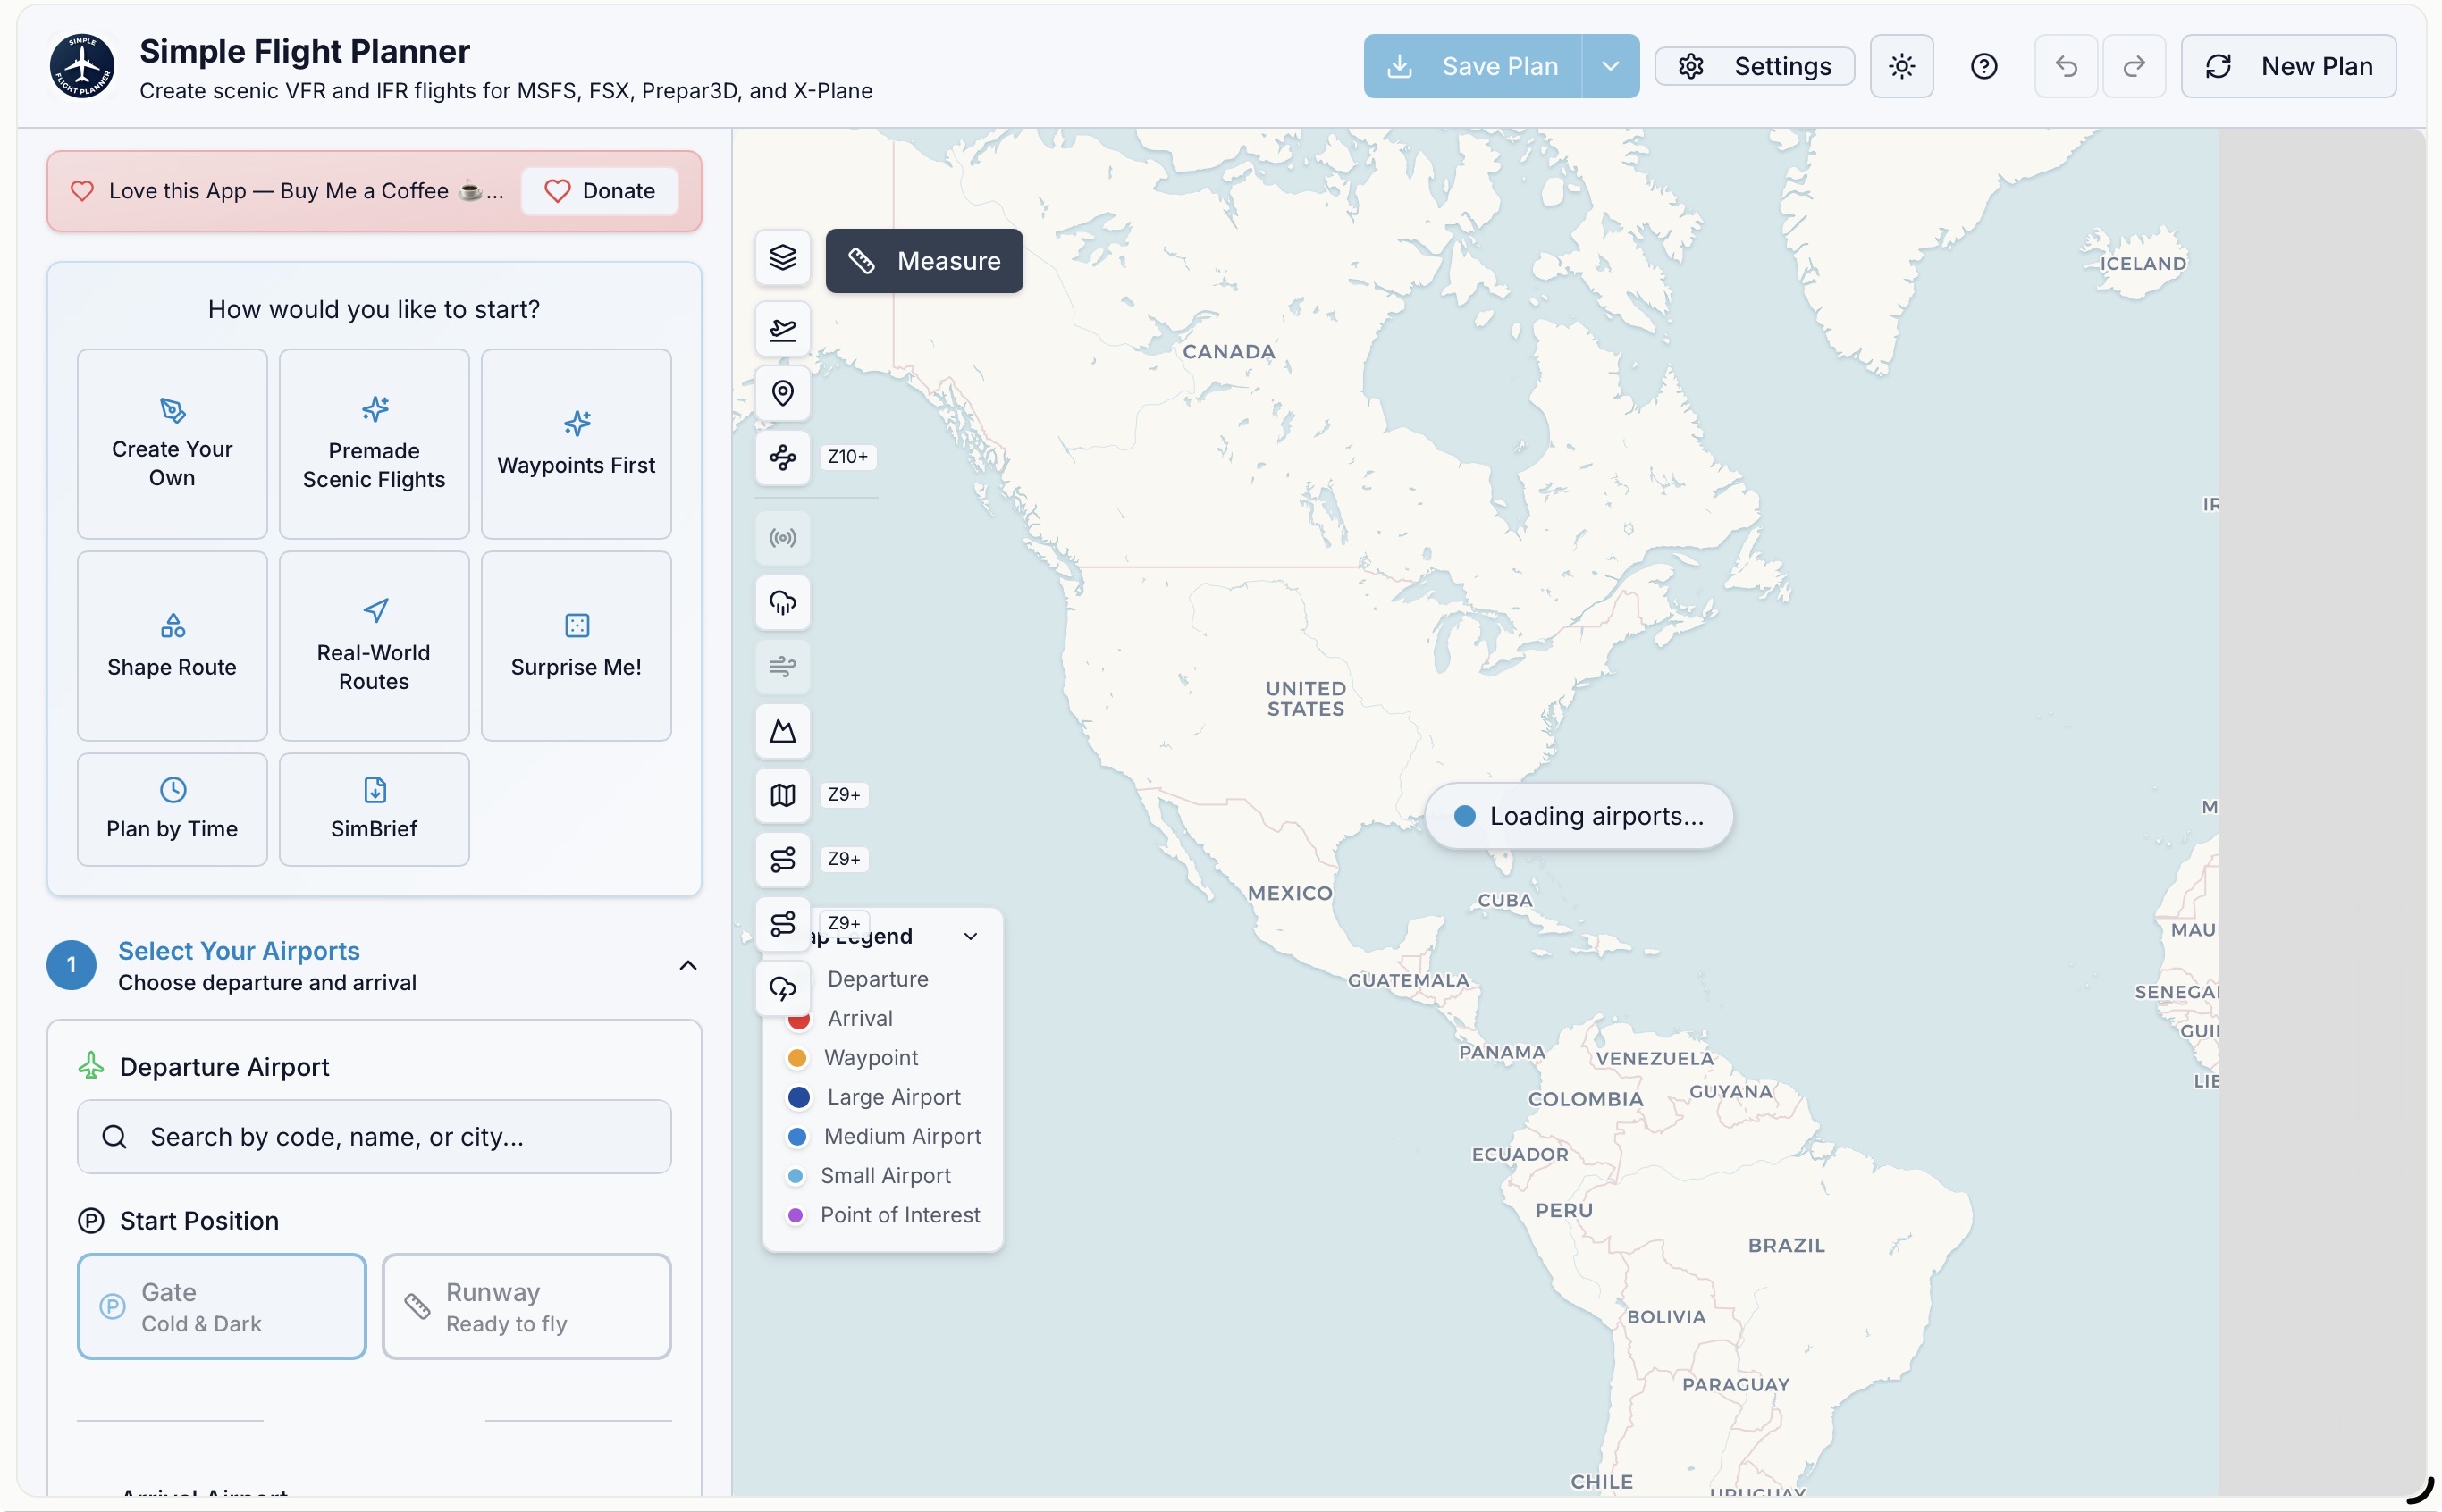2442x1512 pixels.
Task: Click the Simple Flight Planner logo
Action: point(82,66)
